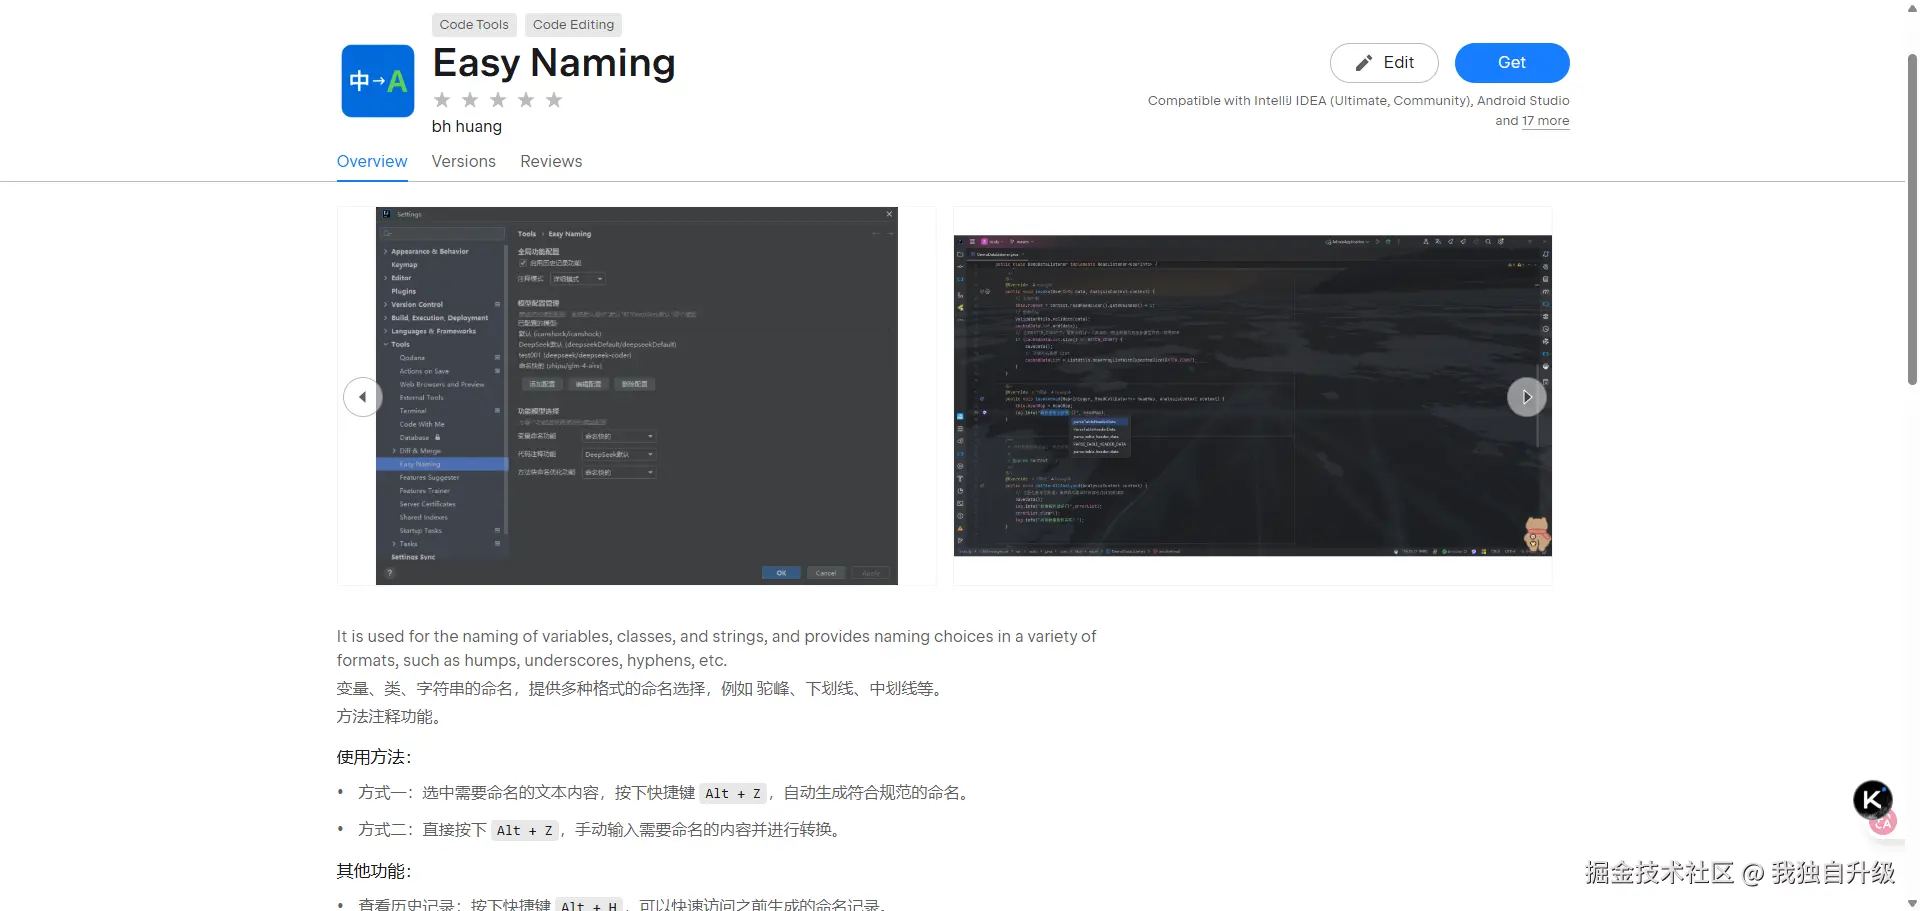Open the Overview tab
1920x911 pixels.
(x=372, y=162)
